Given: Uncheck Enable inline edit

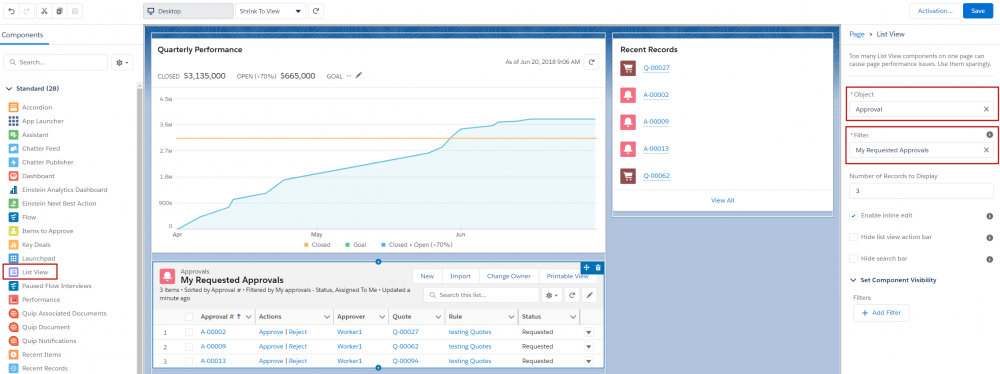Looking at the screenshot, I should [853, 216].
